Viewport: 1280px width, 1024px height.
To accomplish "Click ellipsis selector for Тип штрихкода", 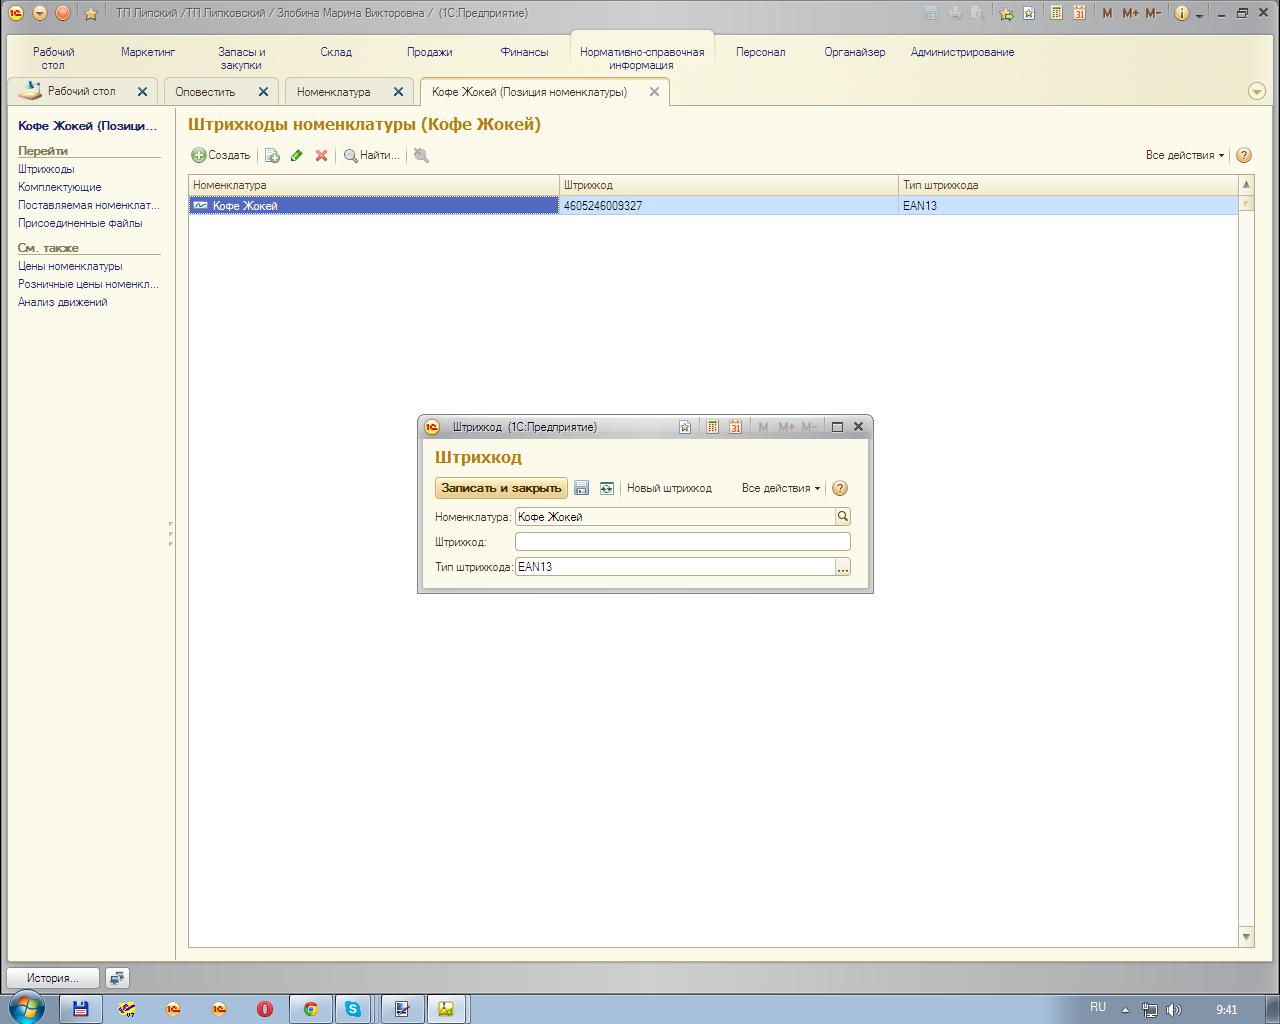I will tap(843, 567).
